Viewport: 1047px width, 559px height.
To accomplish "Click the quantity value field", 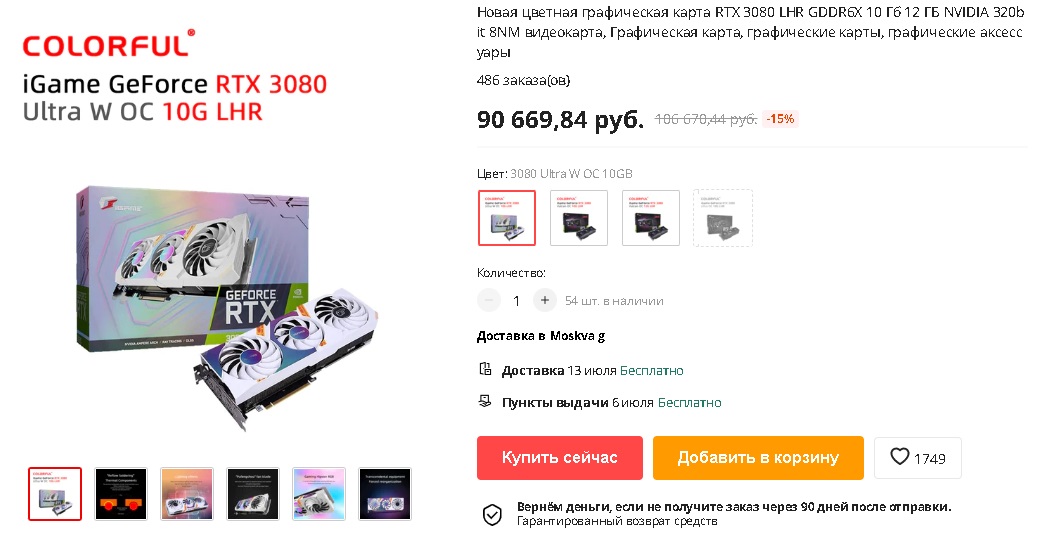I will click(516, 301).
